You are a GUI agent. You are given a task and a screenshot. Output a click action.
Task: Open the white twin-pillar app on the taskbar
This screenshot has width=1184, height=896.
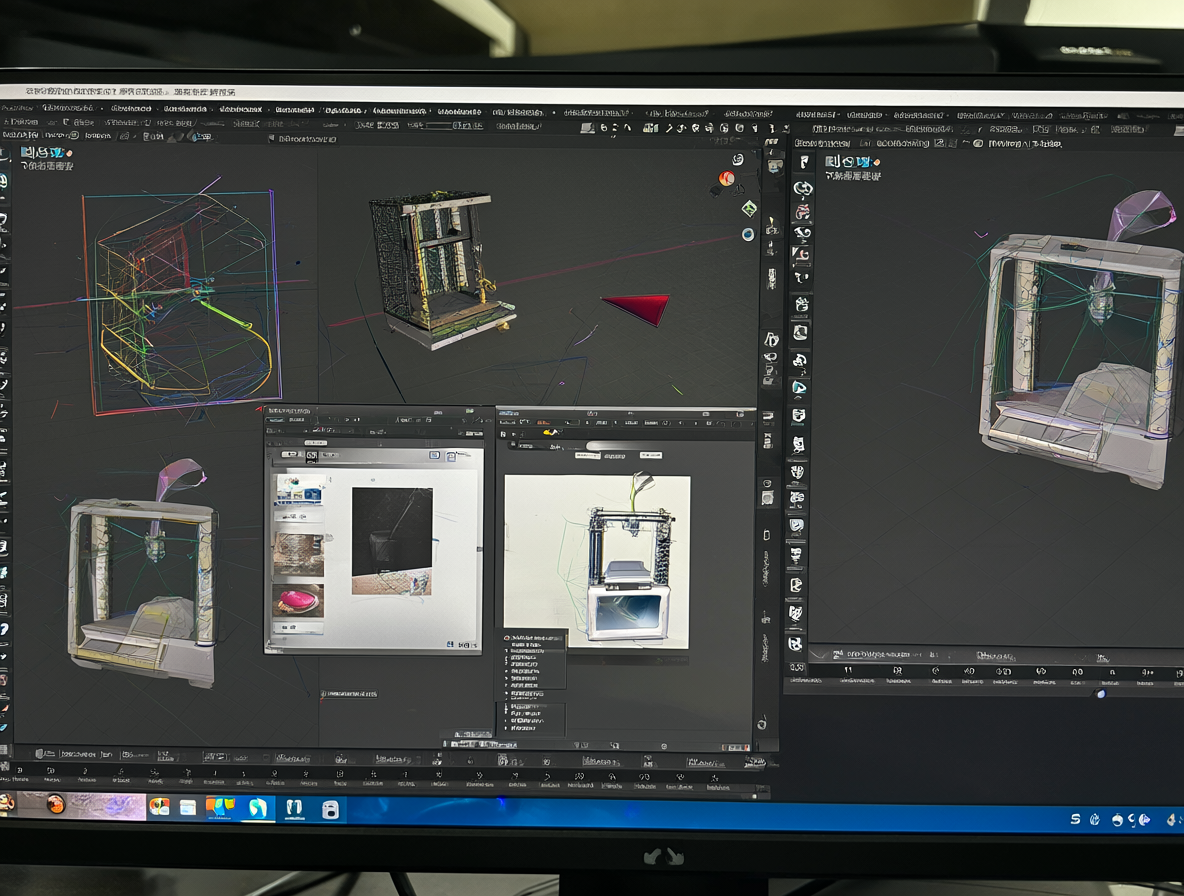pos(294,808)
